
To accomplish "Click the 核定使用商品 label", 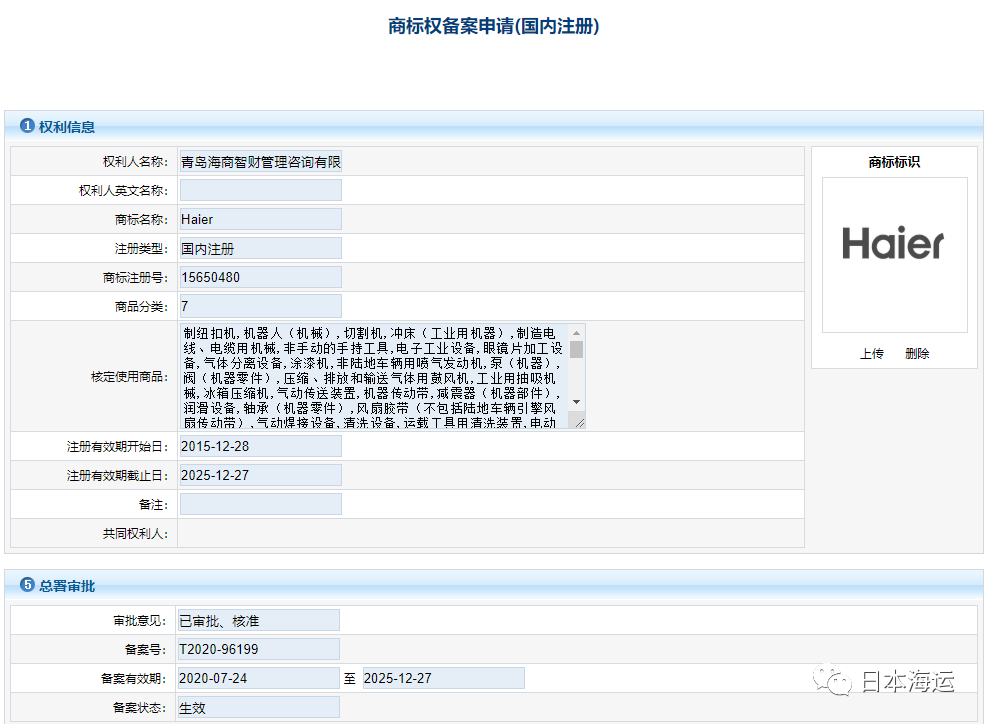I will 130,377.
